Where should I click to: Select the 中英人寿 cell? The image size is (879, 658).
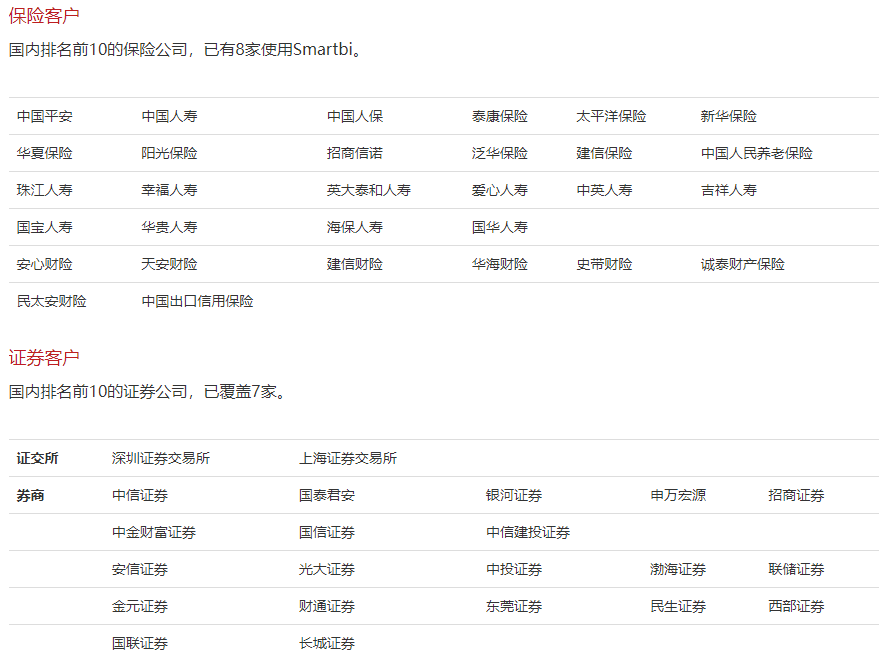pyautogui.click(x=604, y=190)
